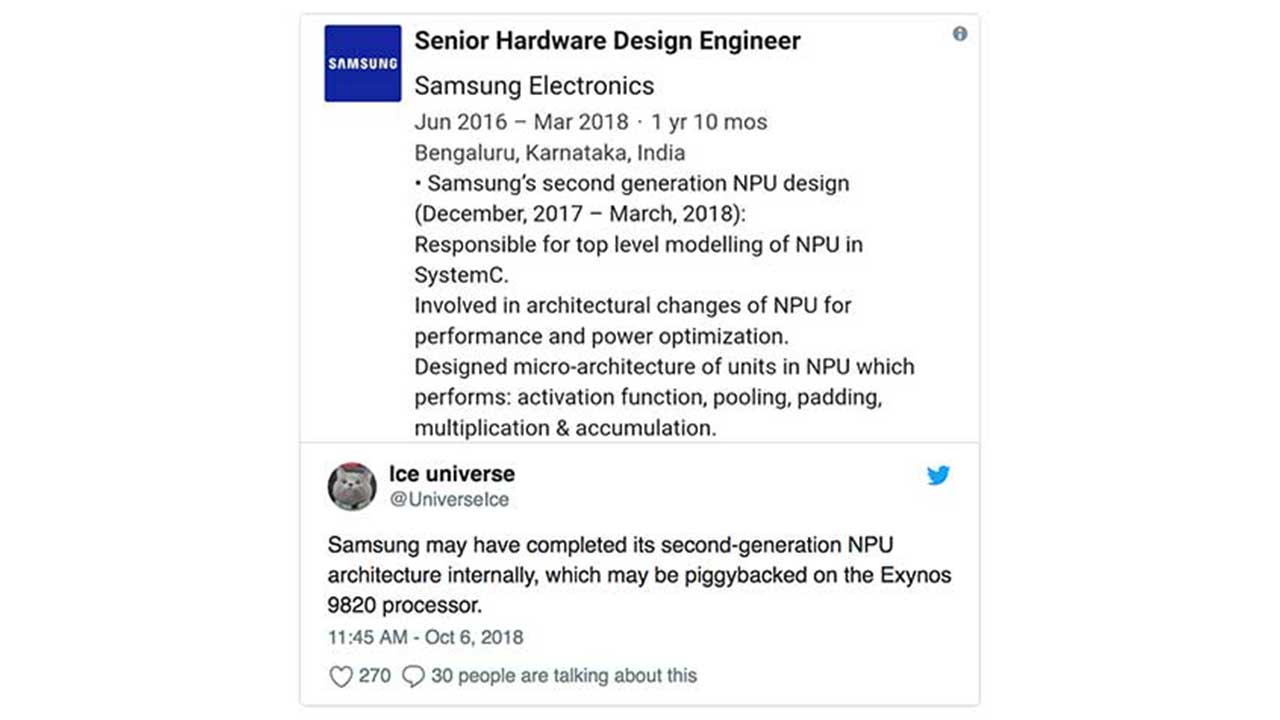Image resolution: width=1280 pixels, height=720 pixels.
Task: Click the Twitter bird icon
Action: [938, 476]
